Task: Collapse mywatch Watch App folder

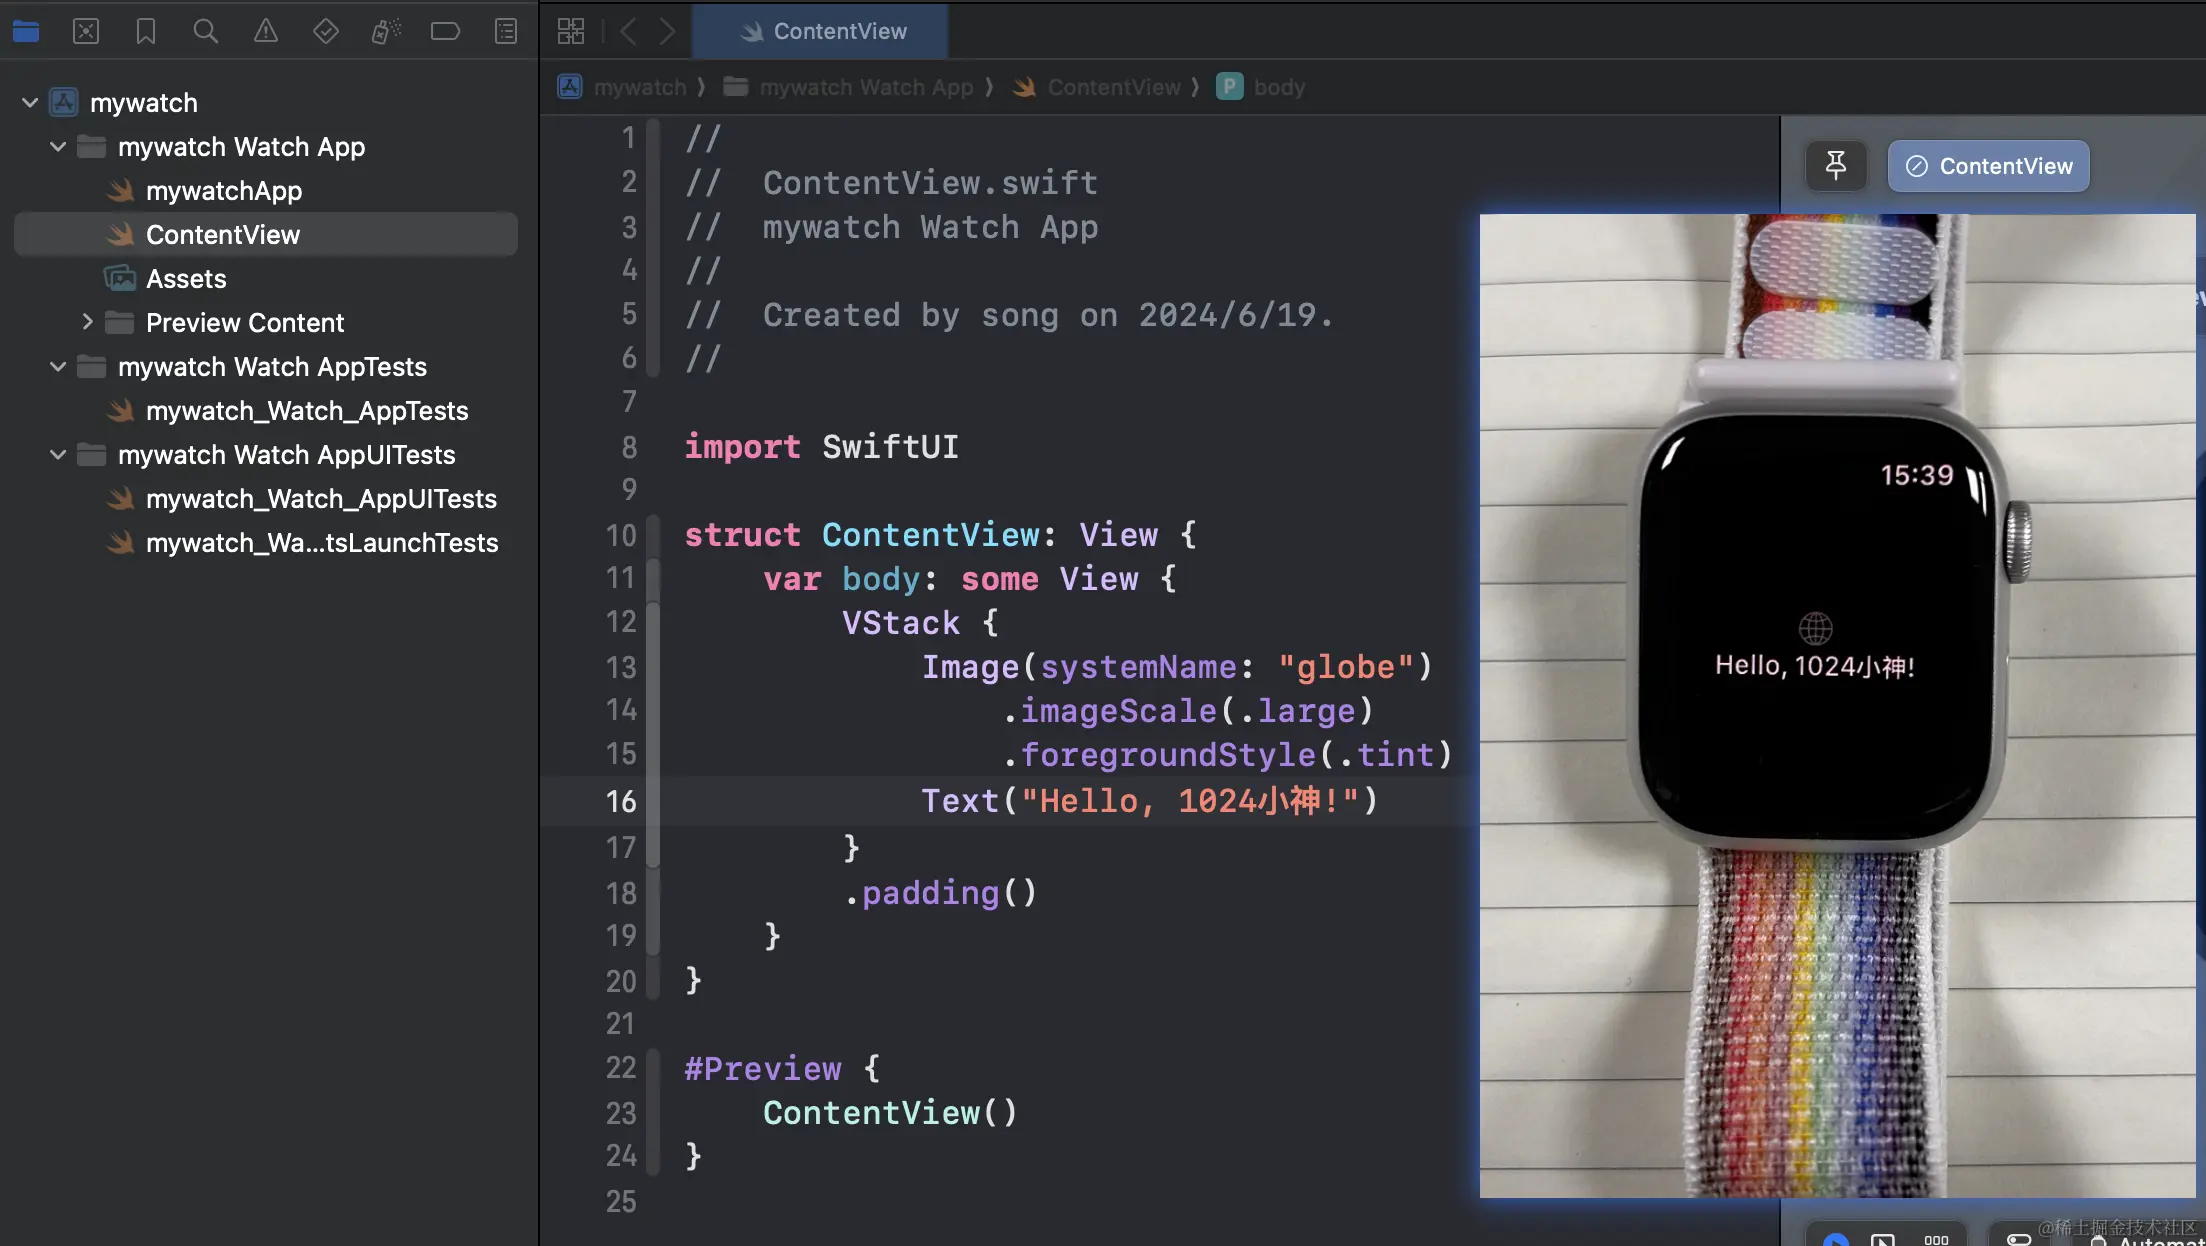Action: tap(58, 147)
